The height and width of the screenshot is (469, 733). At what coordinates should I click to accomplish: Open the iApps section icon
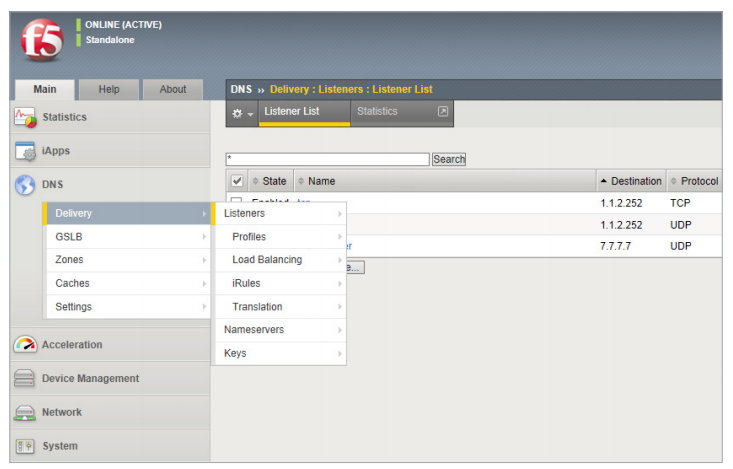pos(25,151)
